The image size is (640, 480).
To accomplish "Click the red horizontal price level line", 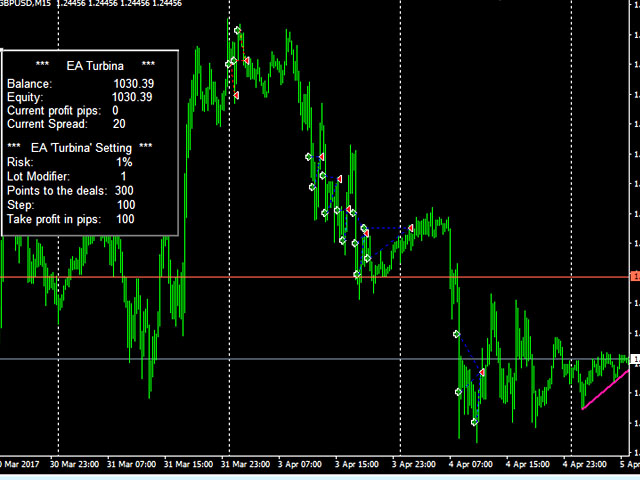I will [x=300, y=276].
